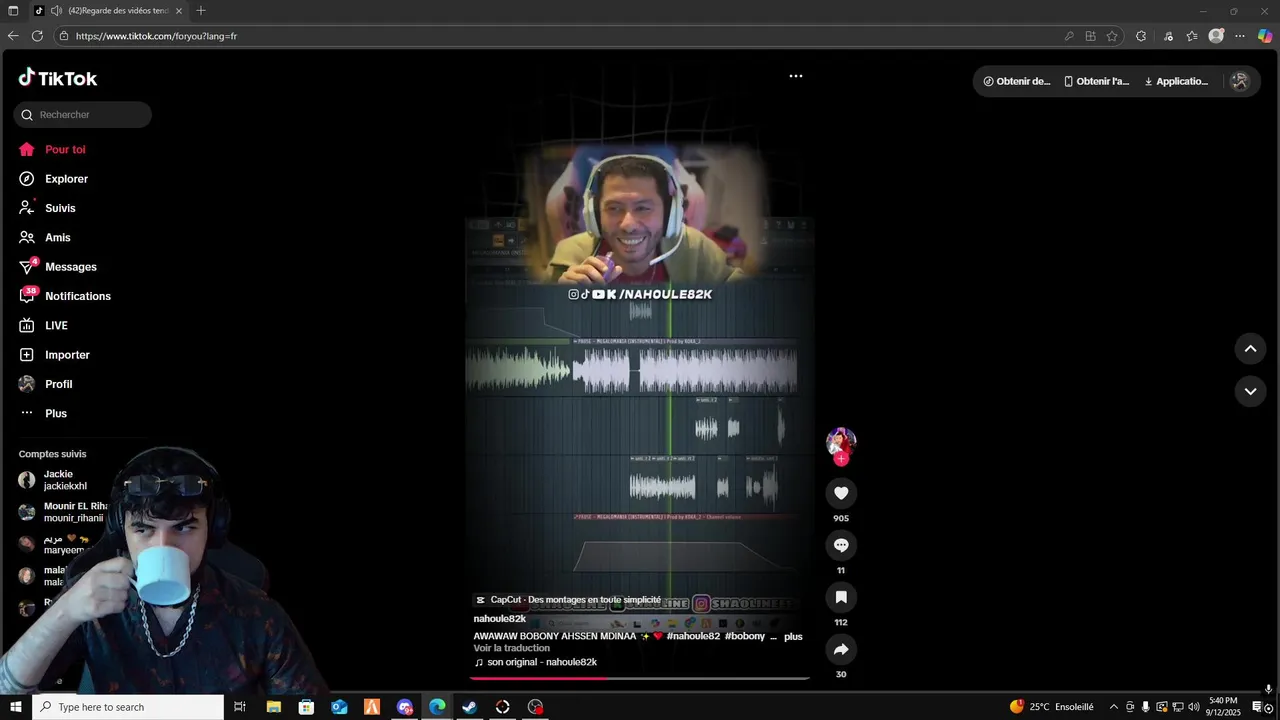Open Edge Settings and more menu
Image resolution: width=1280 pixels, height=720 pixels.
click(x=1240, y=36)
